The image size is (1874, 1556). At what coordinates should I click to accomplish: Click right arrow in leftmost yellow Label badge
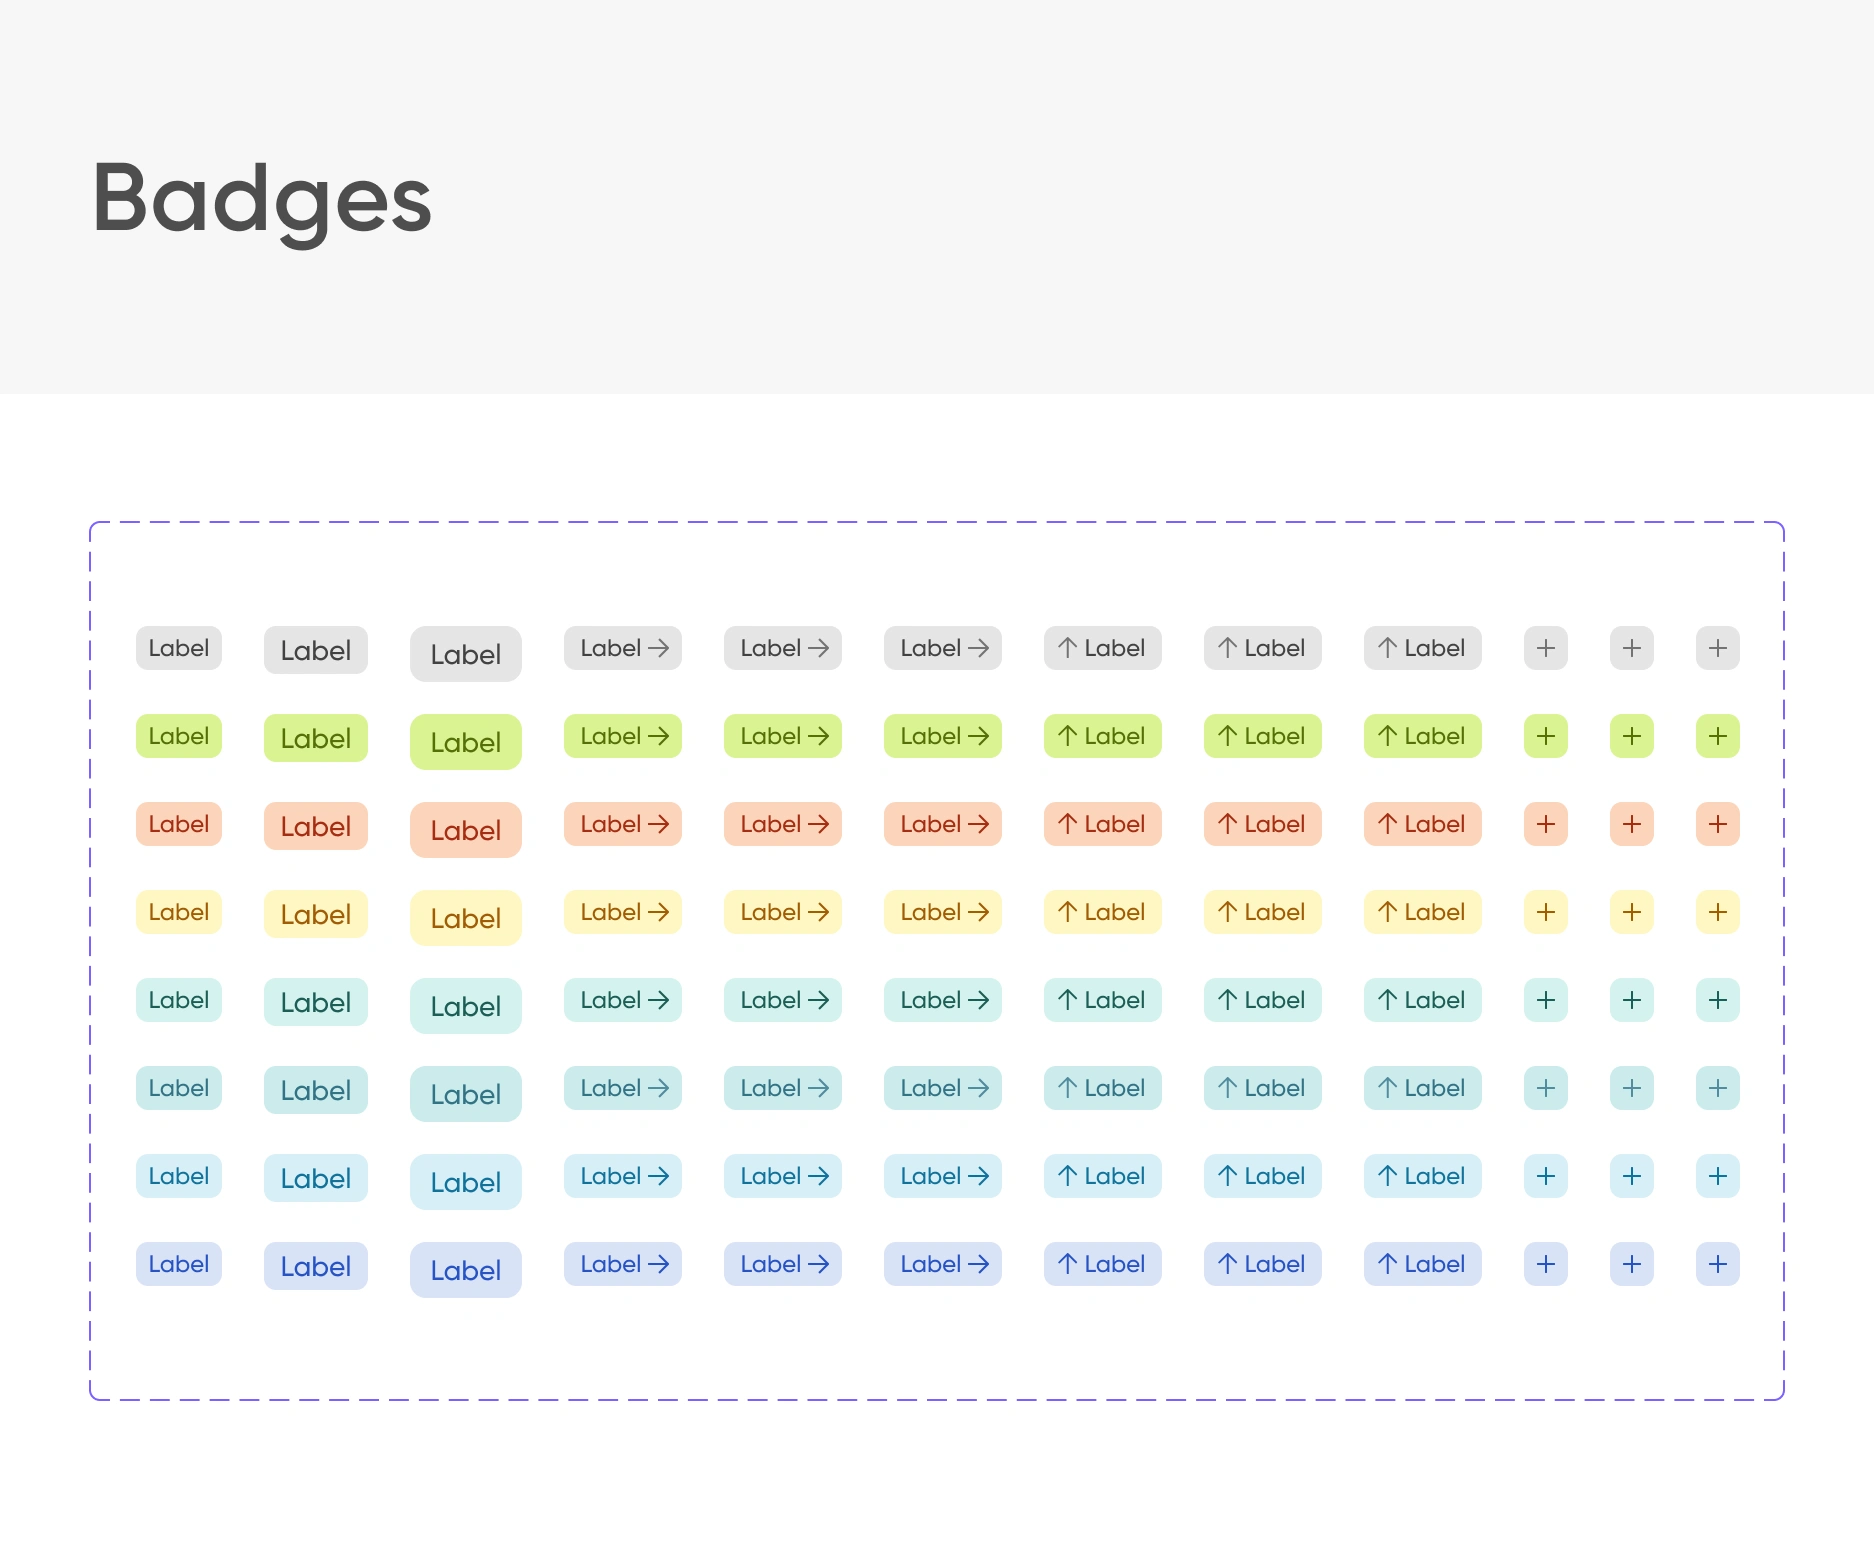pyautogui.click(x=658, y=912)
